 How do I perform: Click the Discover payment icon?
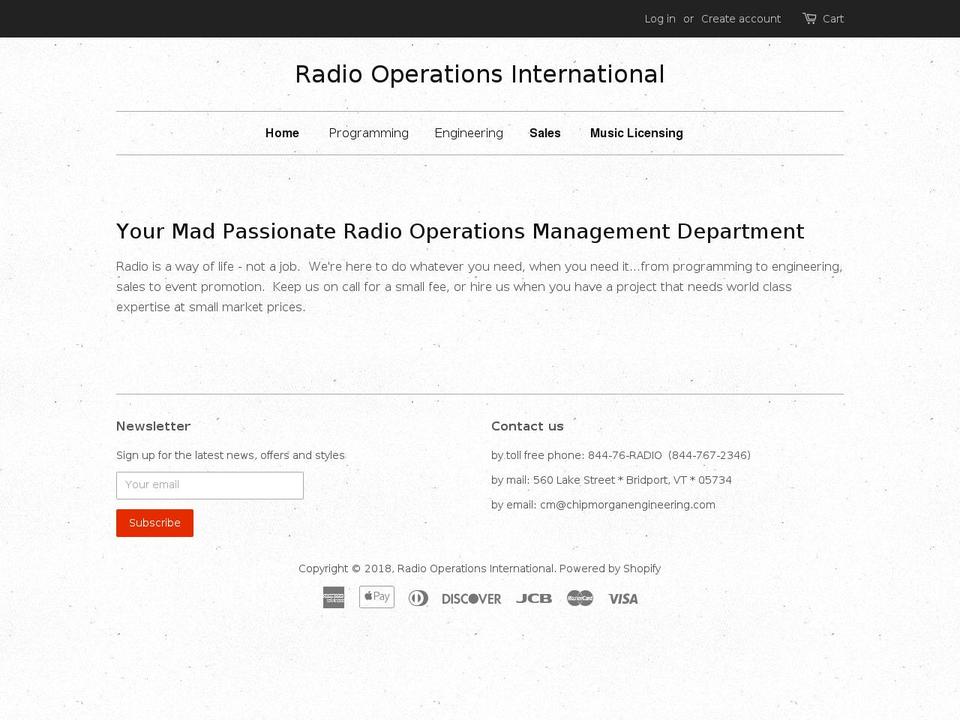471,599
